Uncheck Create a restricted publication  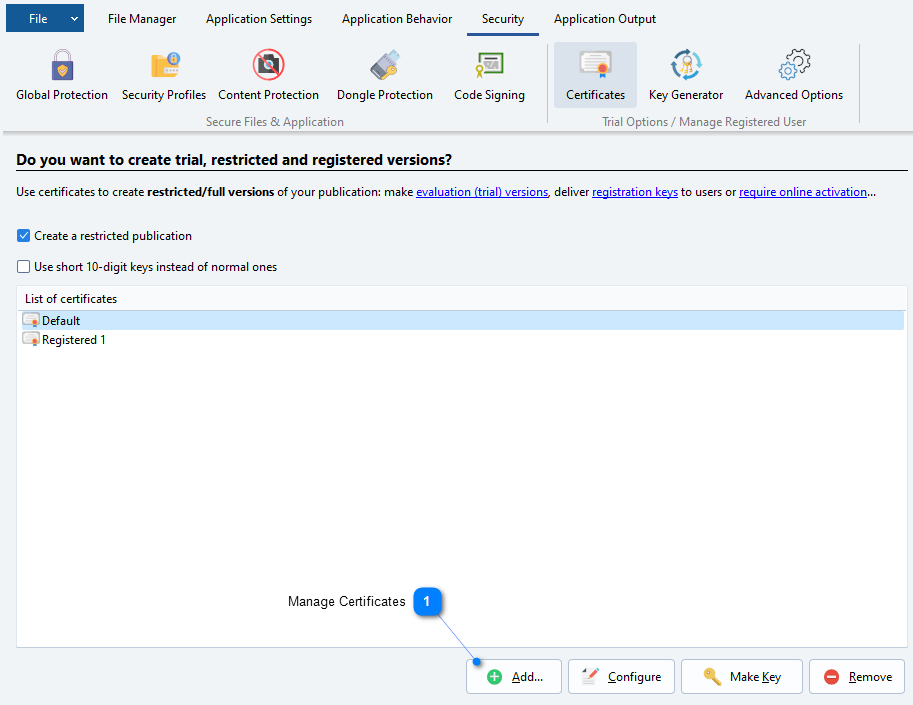click(24, 236)
